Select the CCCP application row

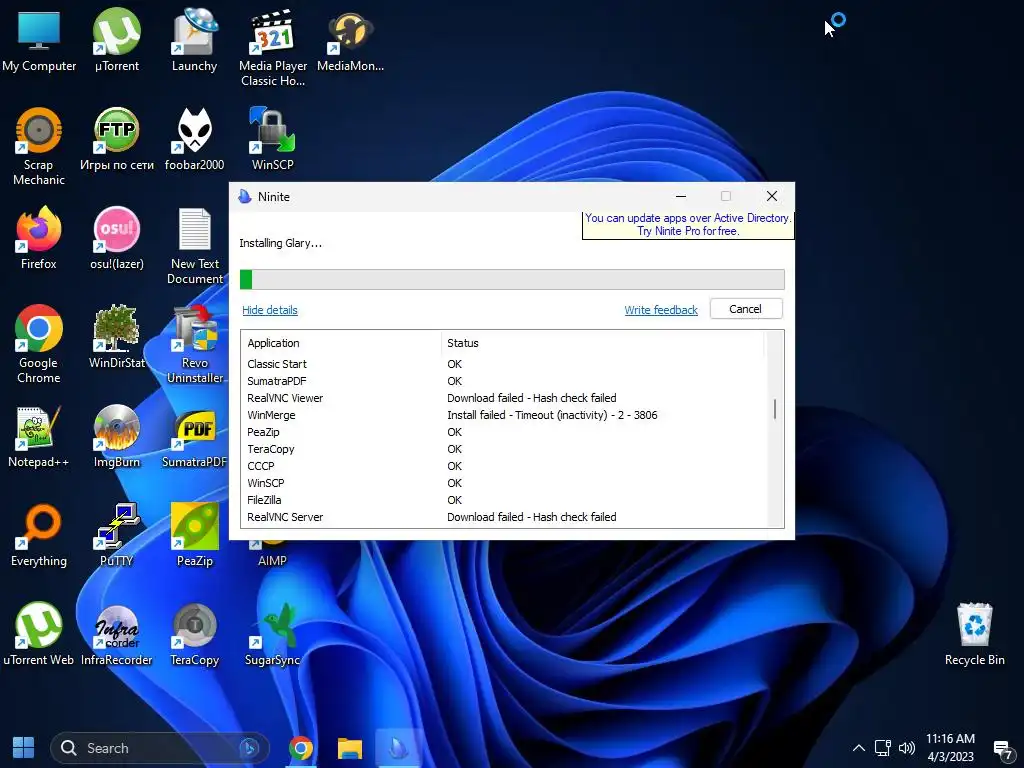click(502, 466)
